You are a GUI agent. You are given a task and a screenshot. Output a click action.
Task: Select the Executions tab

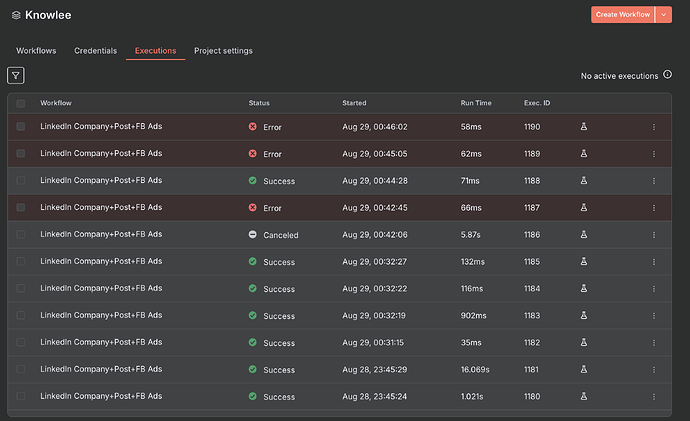155,51
